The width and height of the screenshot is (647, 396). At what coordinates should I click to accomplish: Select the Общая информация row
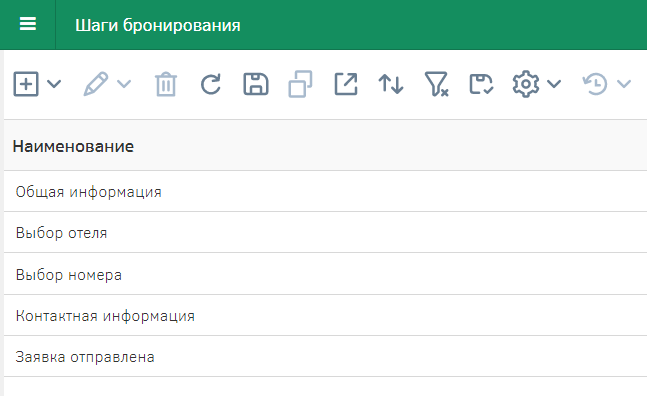point(326,191)
